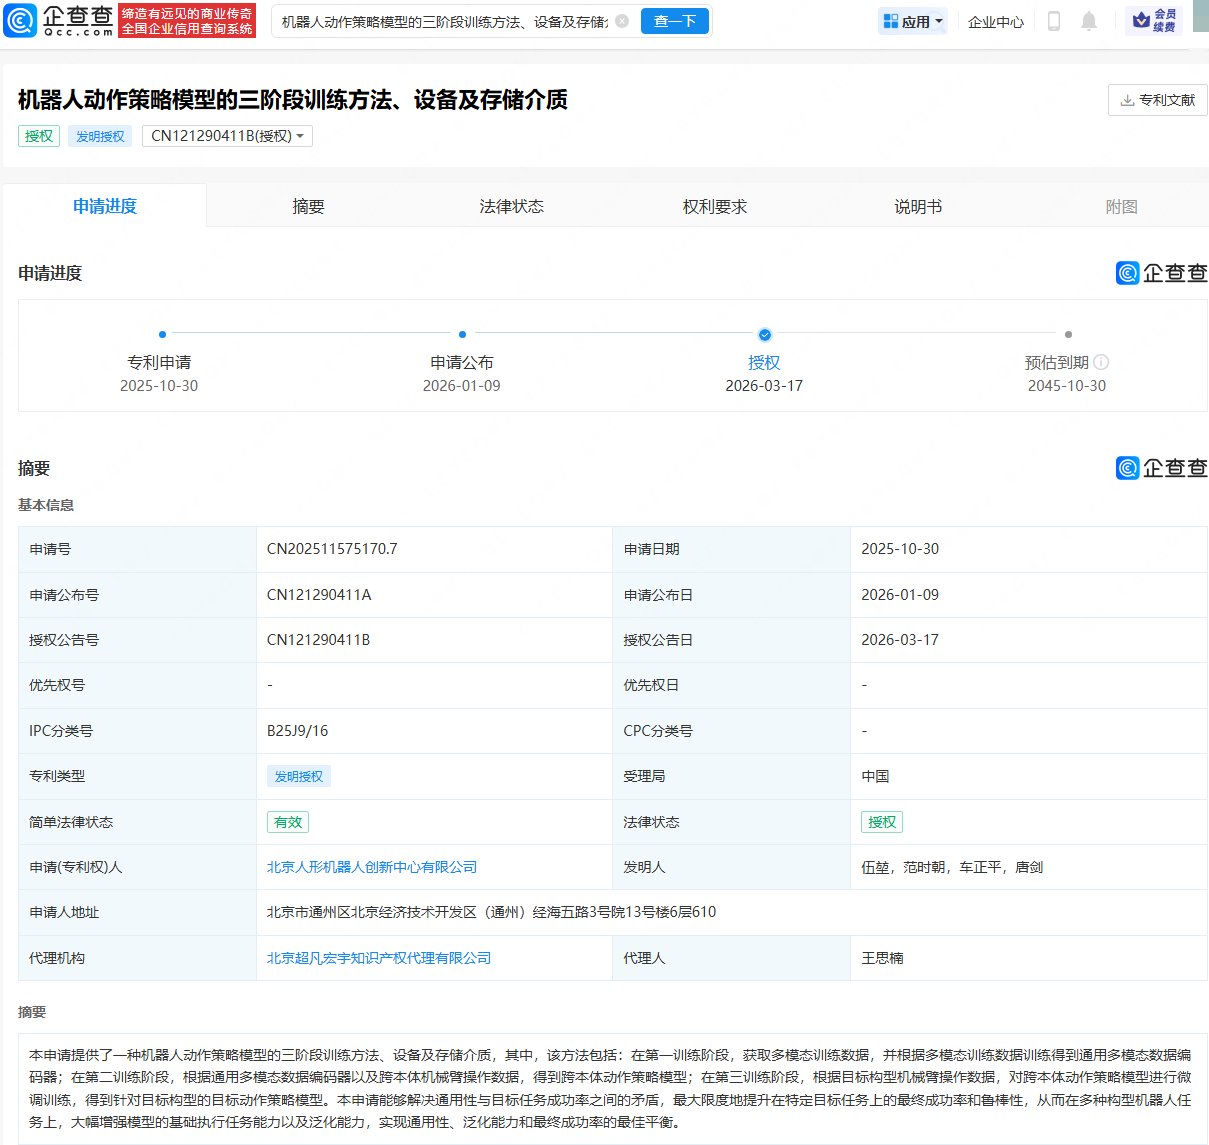
Task: Switch to the 法律状态 tab
Action: 511,206
